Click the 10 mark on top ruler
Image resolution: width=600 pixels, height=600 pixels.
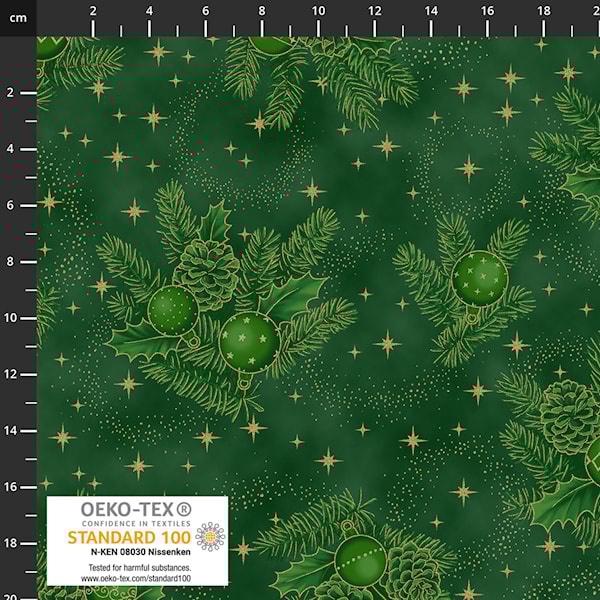318,11
